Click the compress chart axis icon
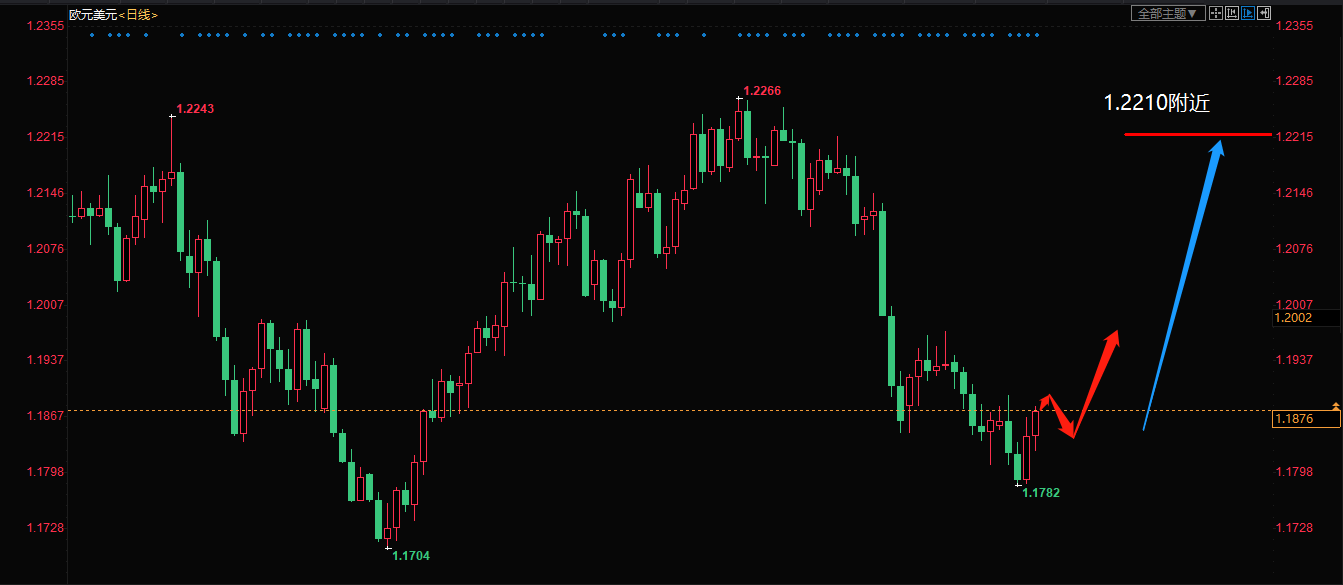 coord(1232,13)
